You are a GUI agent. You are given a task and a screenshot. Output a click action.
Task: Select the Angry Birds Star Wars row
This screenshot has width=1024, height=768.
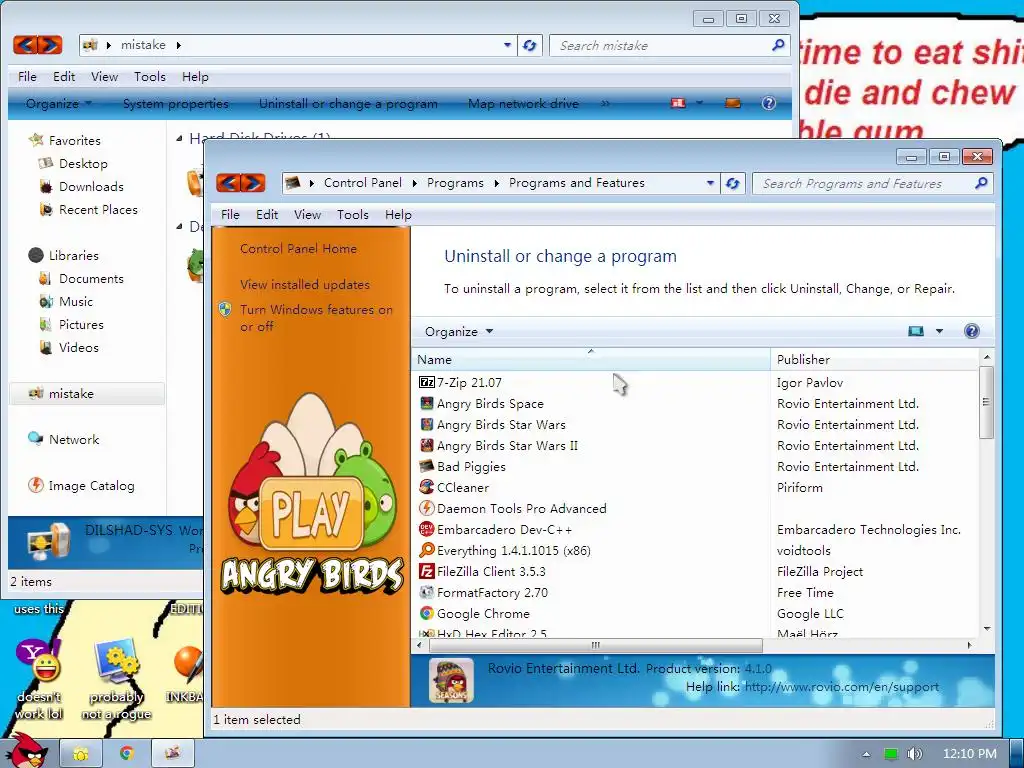[695, 424]
